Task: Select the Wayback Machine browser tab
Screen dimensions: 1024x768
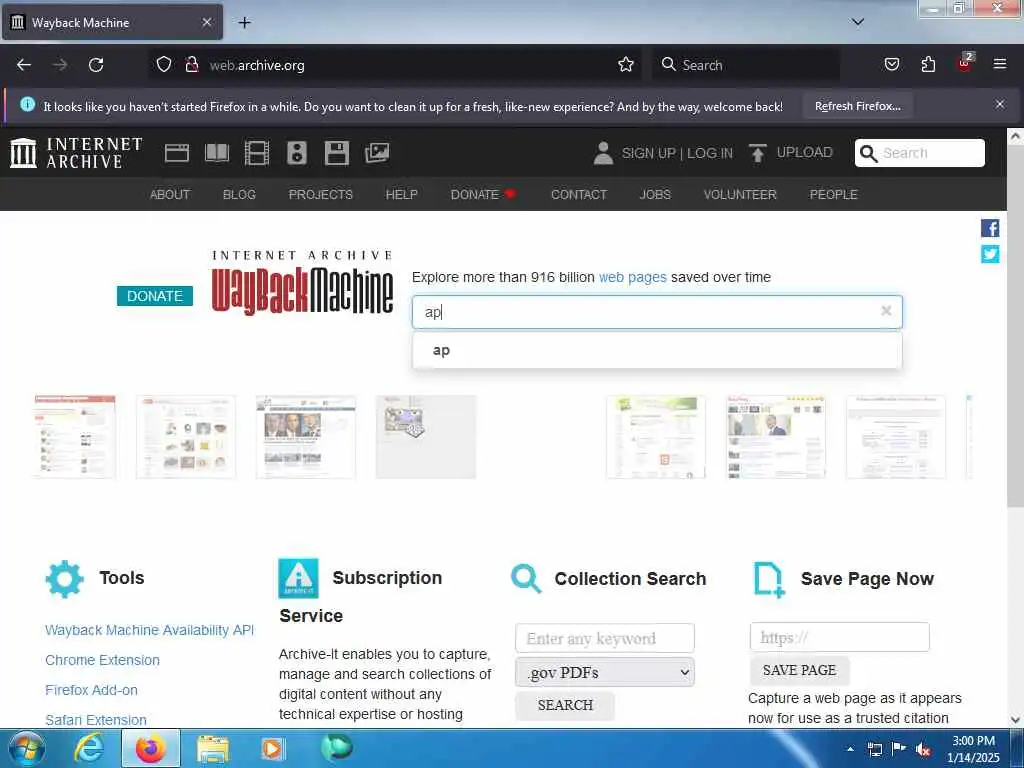Action: coord(112,23)
